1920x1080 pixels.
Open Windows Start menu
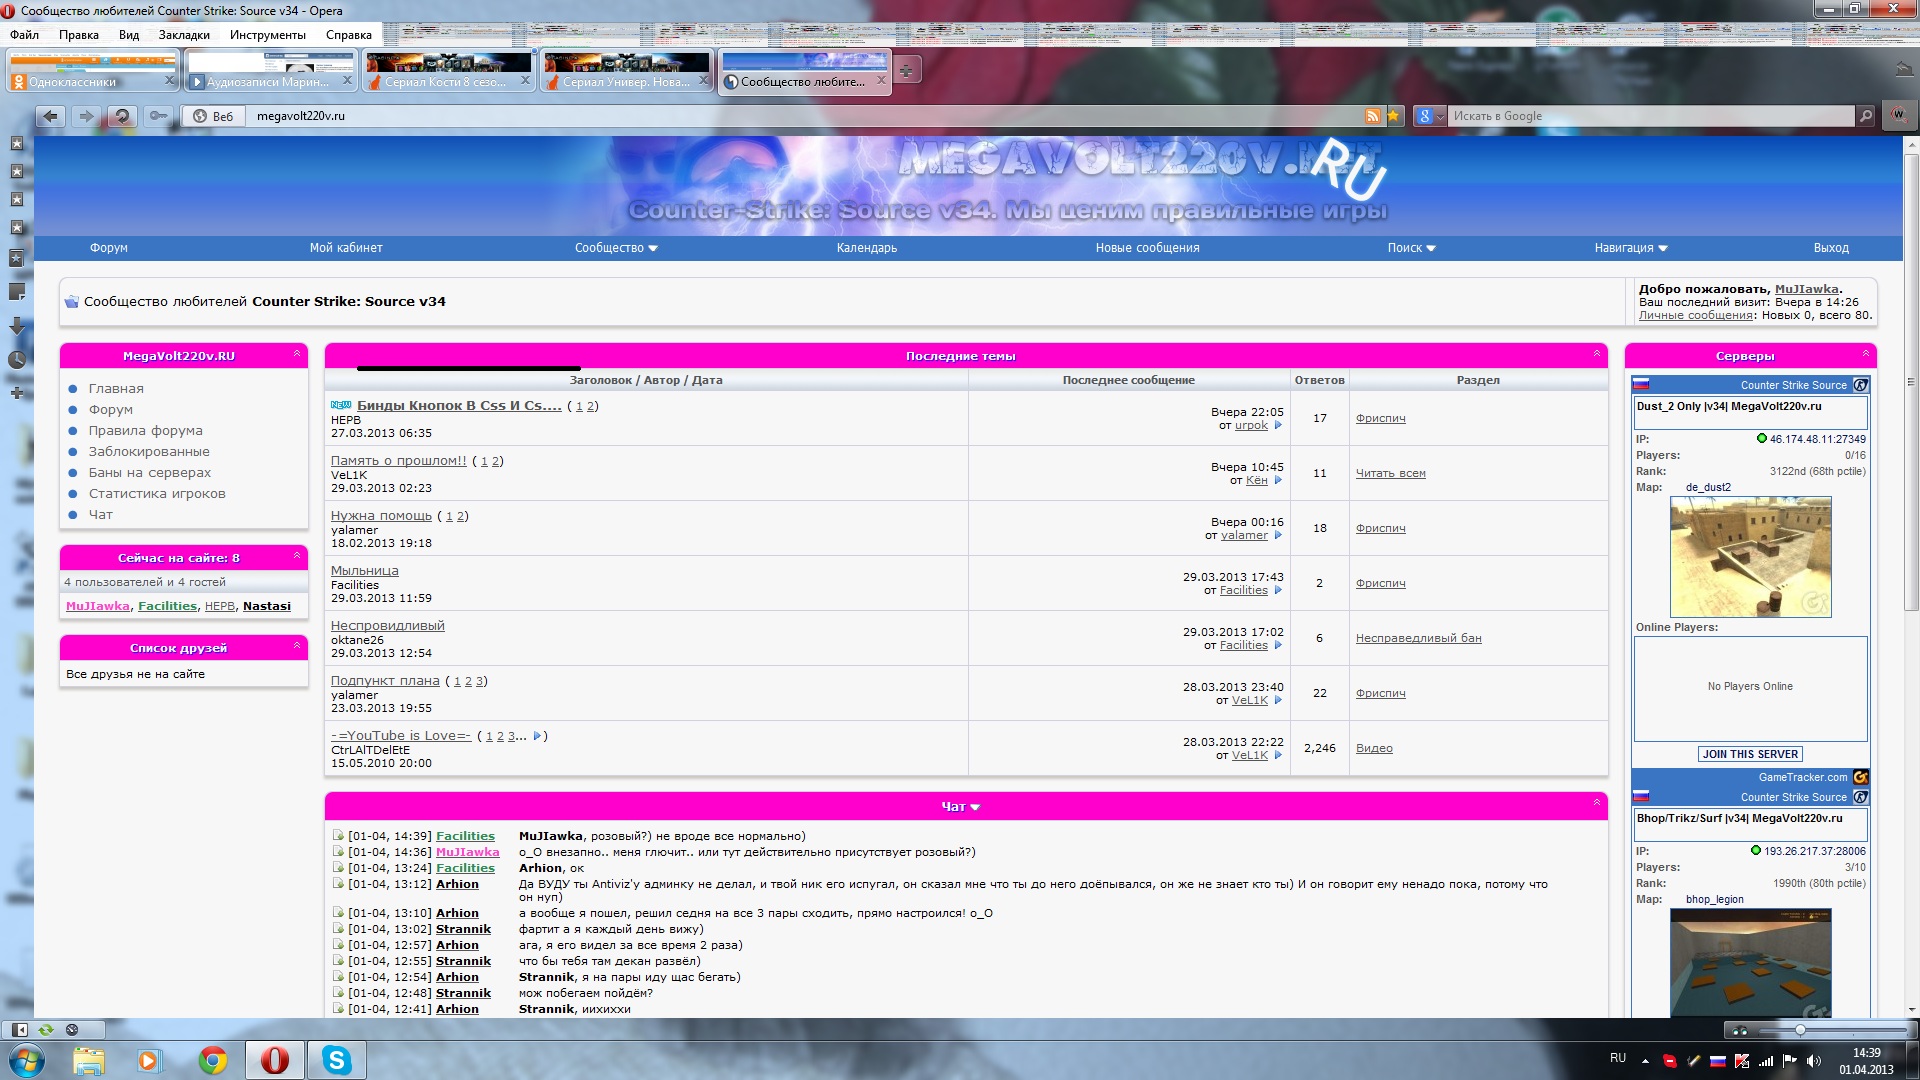click(x=27, y=1060)
